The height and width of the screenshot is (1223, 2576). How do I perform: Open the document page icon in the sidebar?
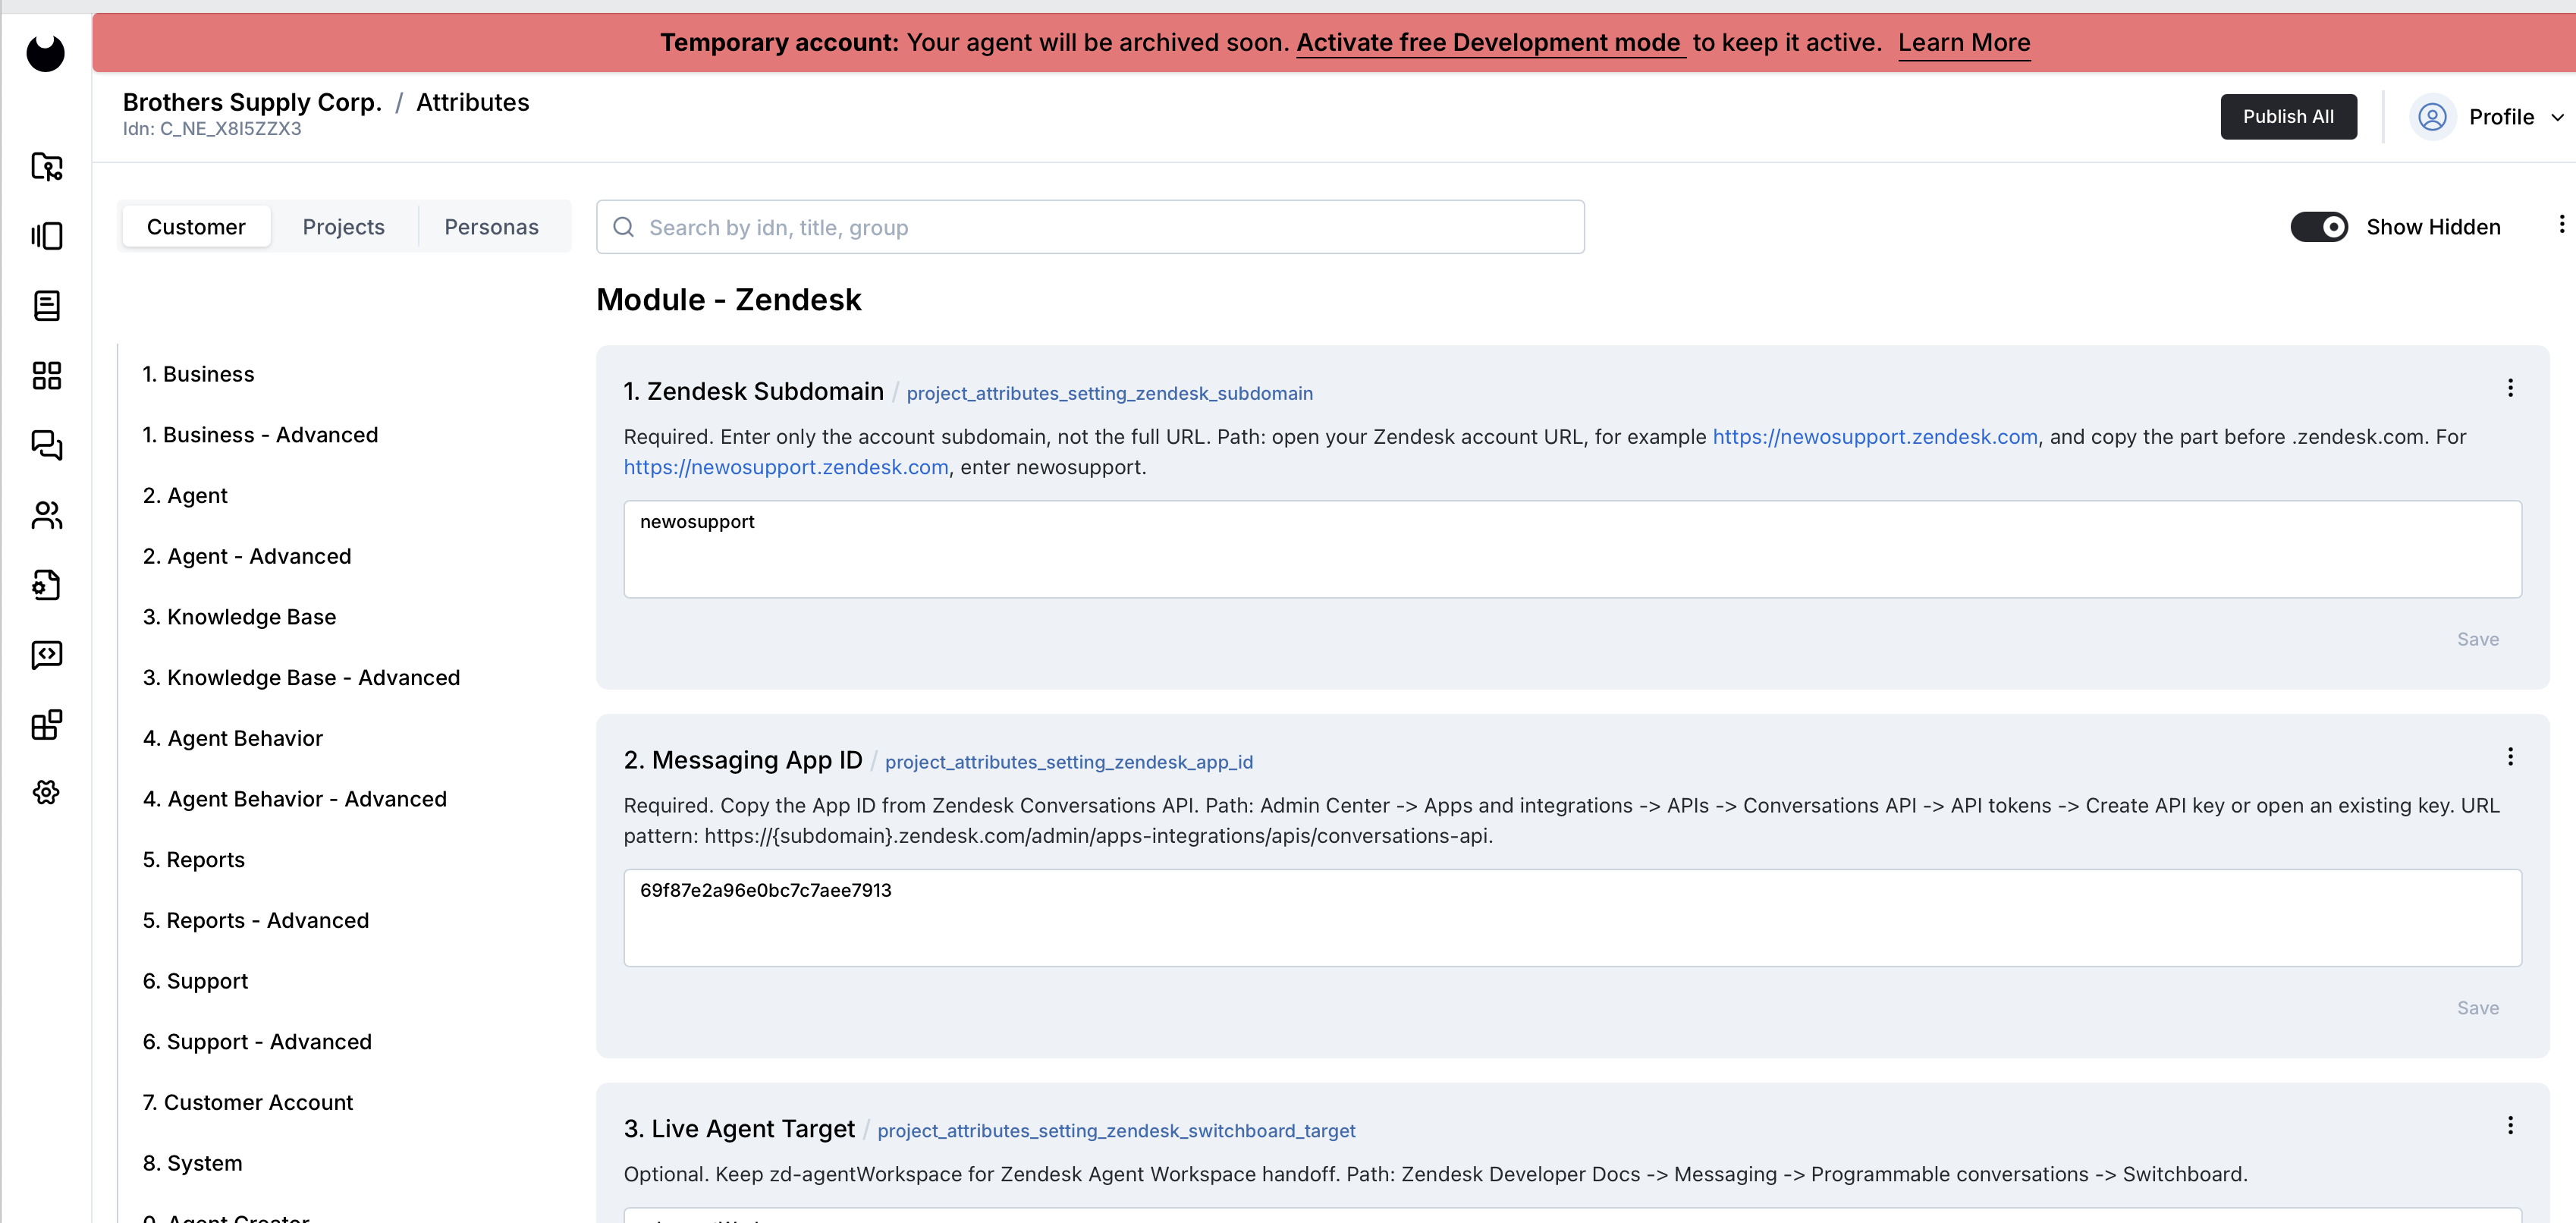pyautogui.click(x=46, y=305)
